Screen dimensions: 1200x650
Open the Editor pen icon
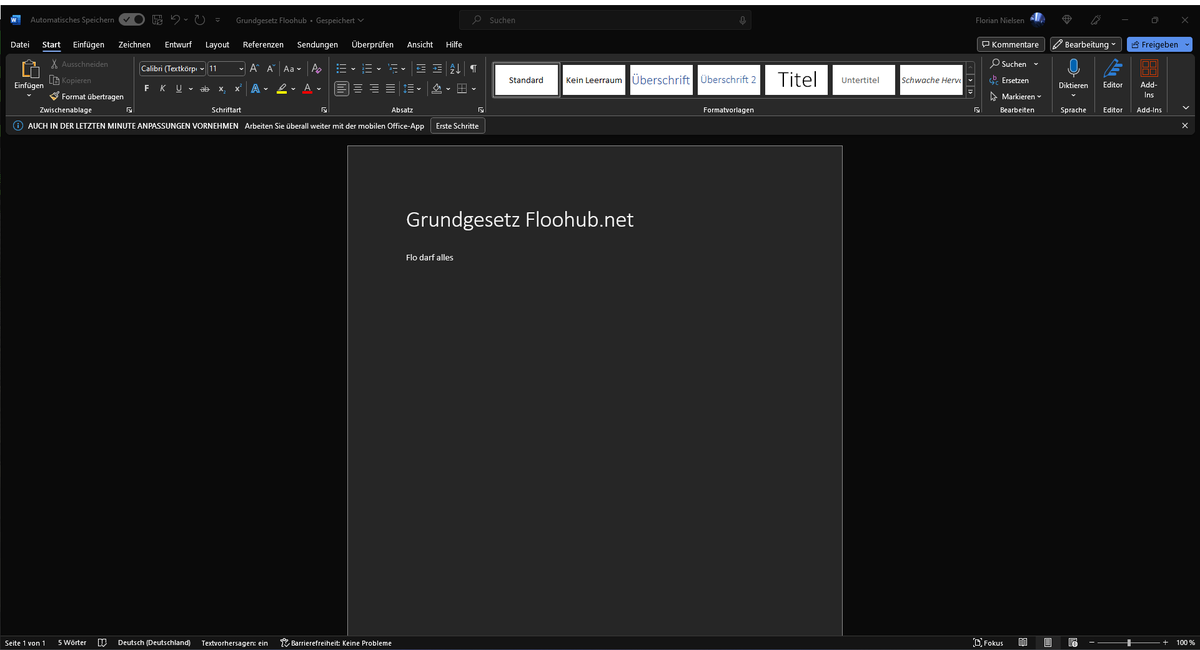[x=1113, y=68]
